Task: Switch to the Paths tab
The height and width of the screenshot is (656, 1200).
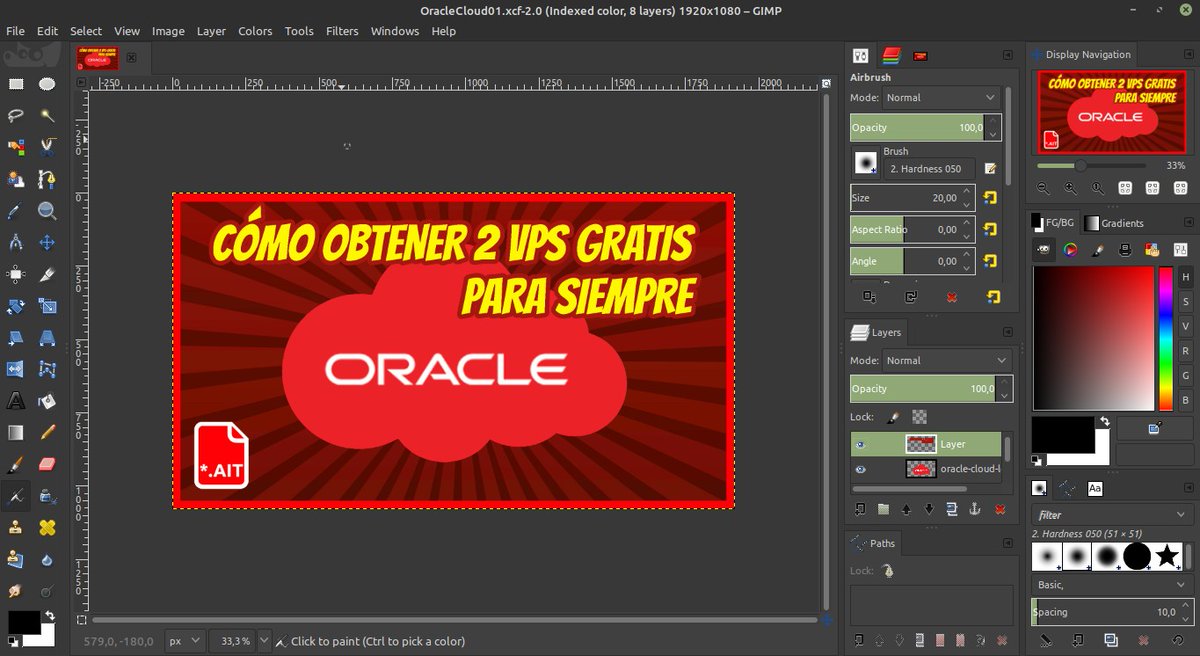Action: click(x=874, y=543)
